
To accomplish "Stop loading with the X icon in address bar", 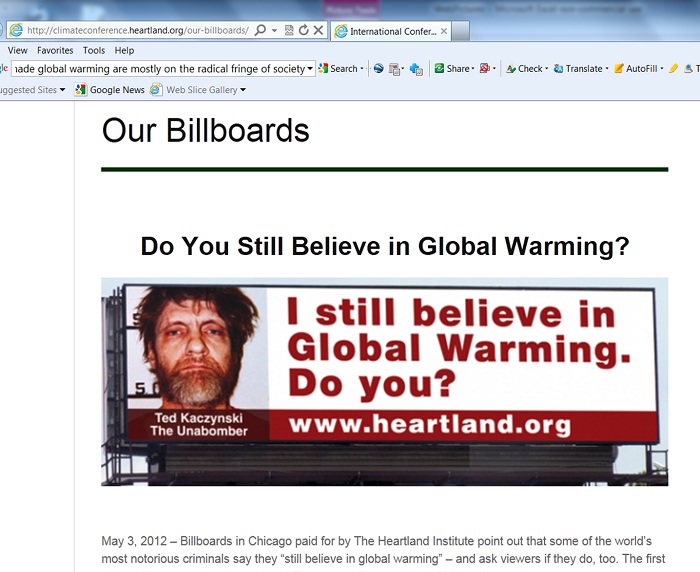I will [x=318, y=30].
